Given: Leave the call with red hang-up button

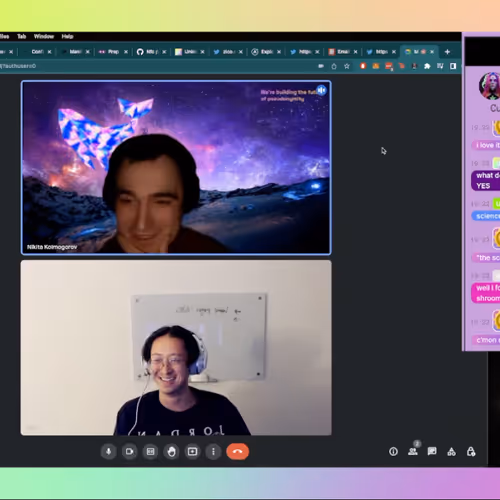Looking at the screenshot, I should 238,452.
